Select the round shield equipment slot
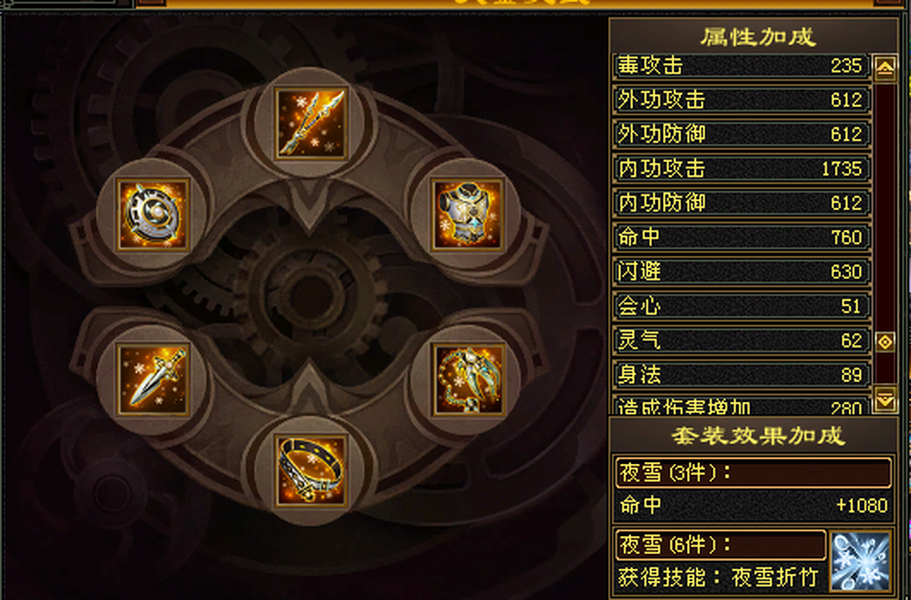Screen dimensions: 911x600 [x=153, y=214]
